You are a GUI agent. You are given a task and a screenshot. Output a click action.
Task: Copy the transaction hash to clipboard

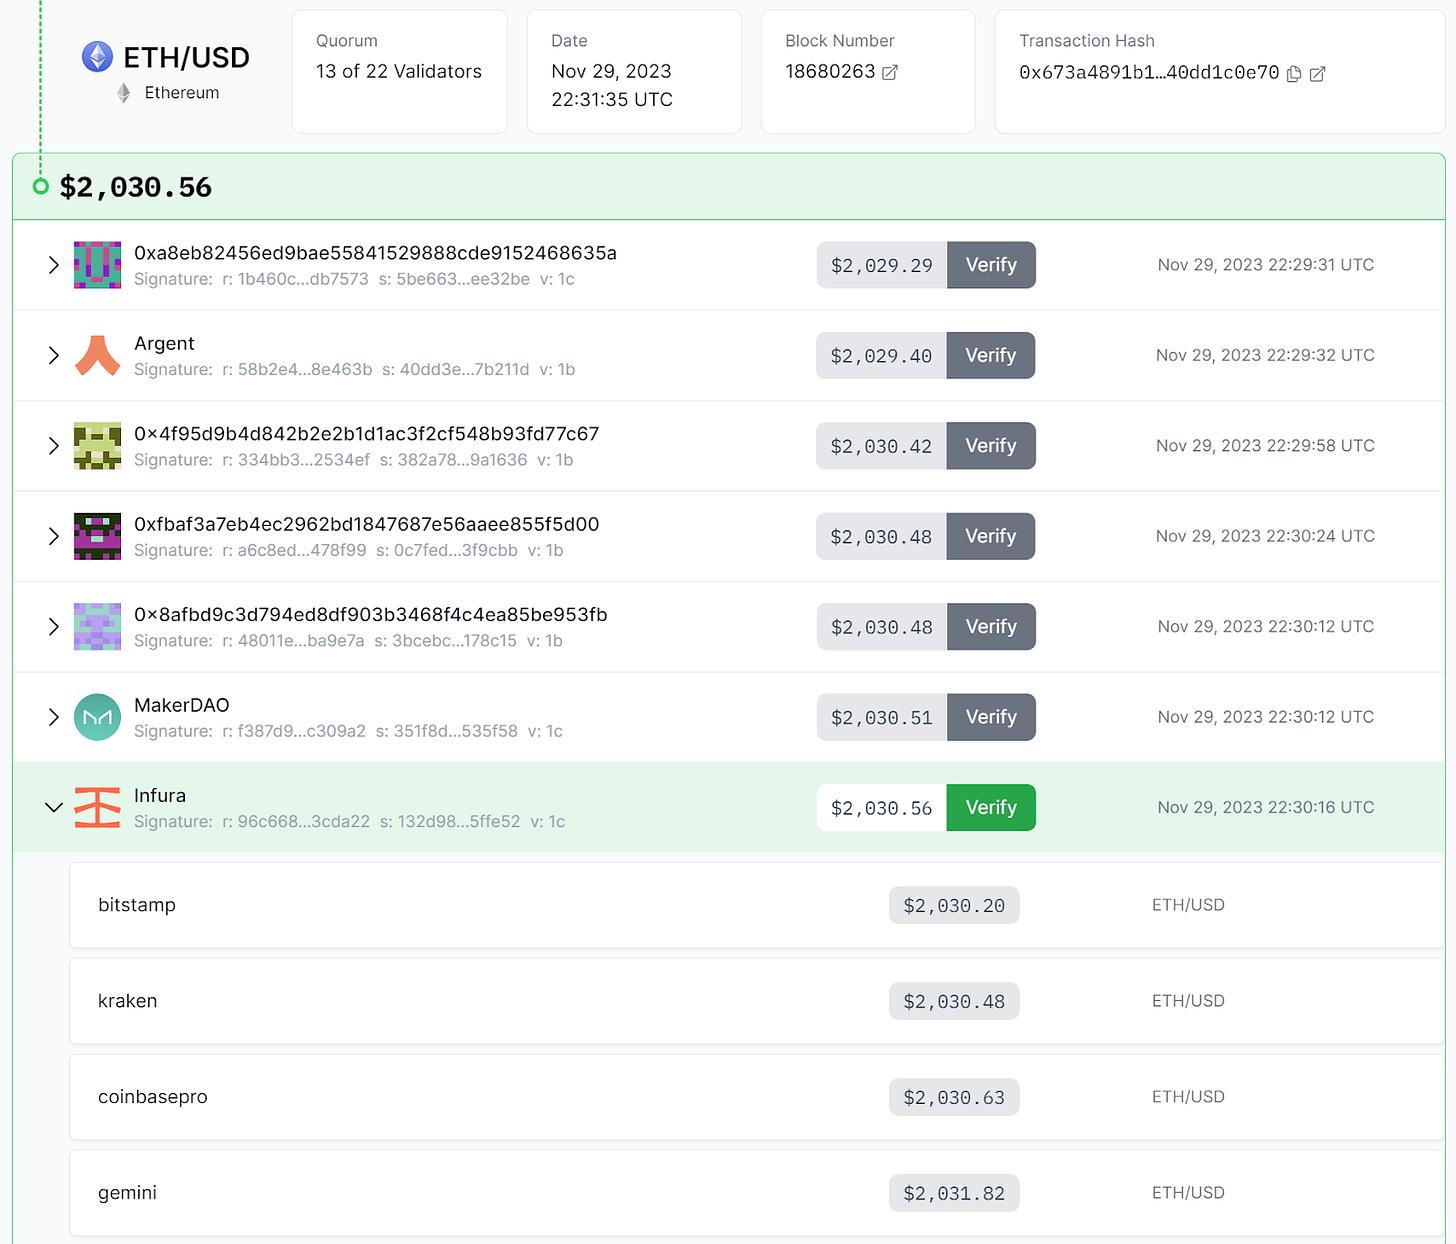point(1294,73)
